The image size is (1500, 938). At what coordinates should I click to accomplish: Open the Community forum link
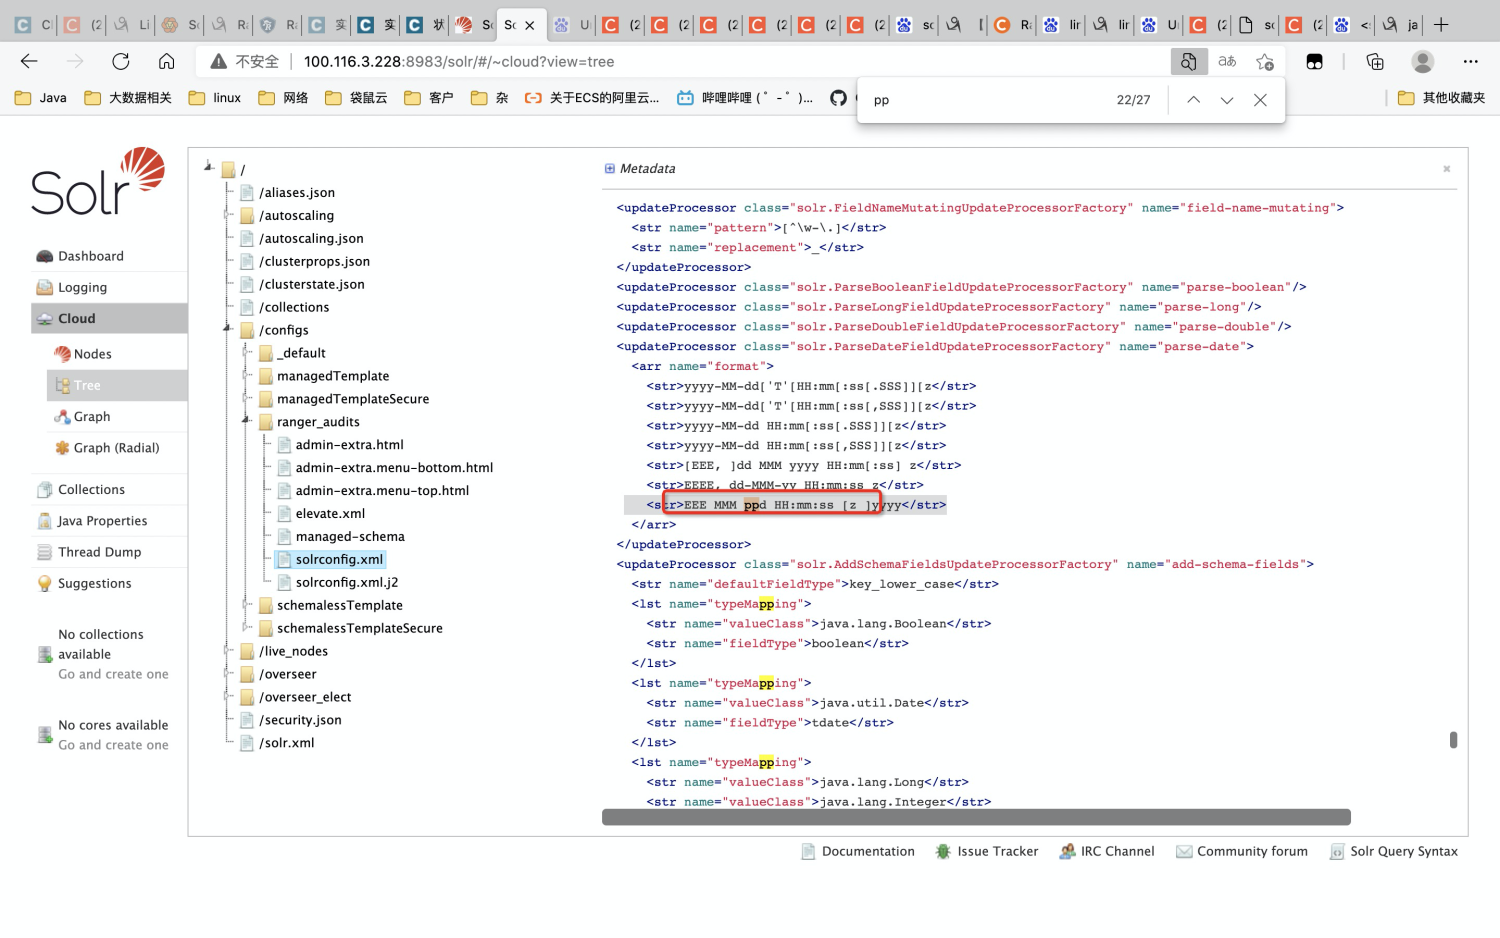[x=1252, y=851]
